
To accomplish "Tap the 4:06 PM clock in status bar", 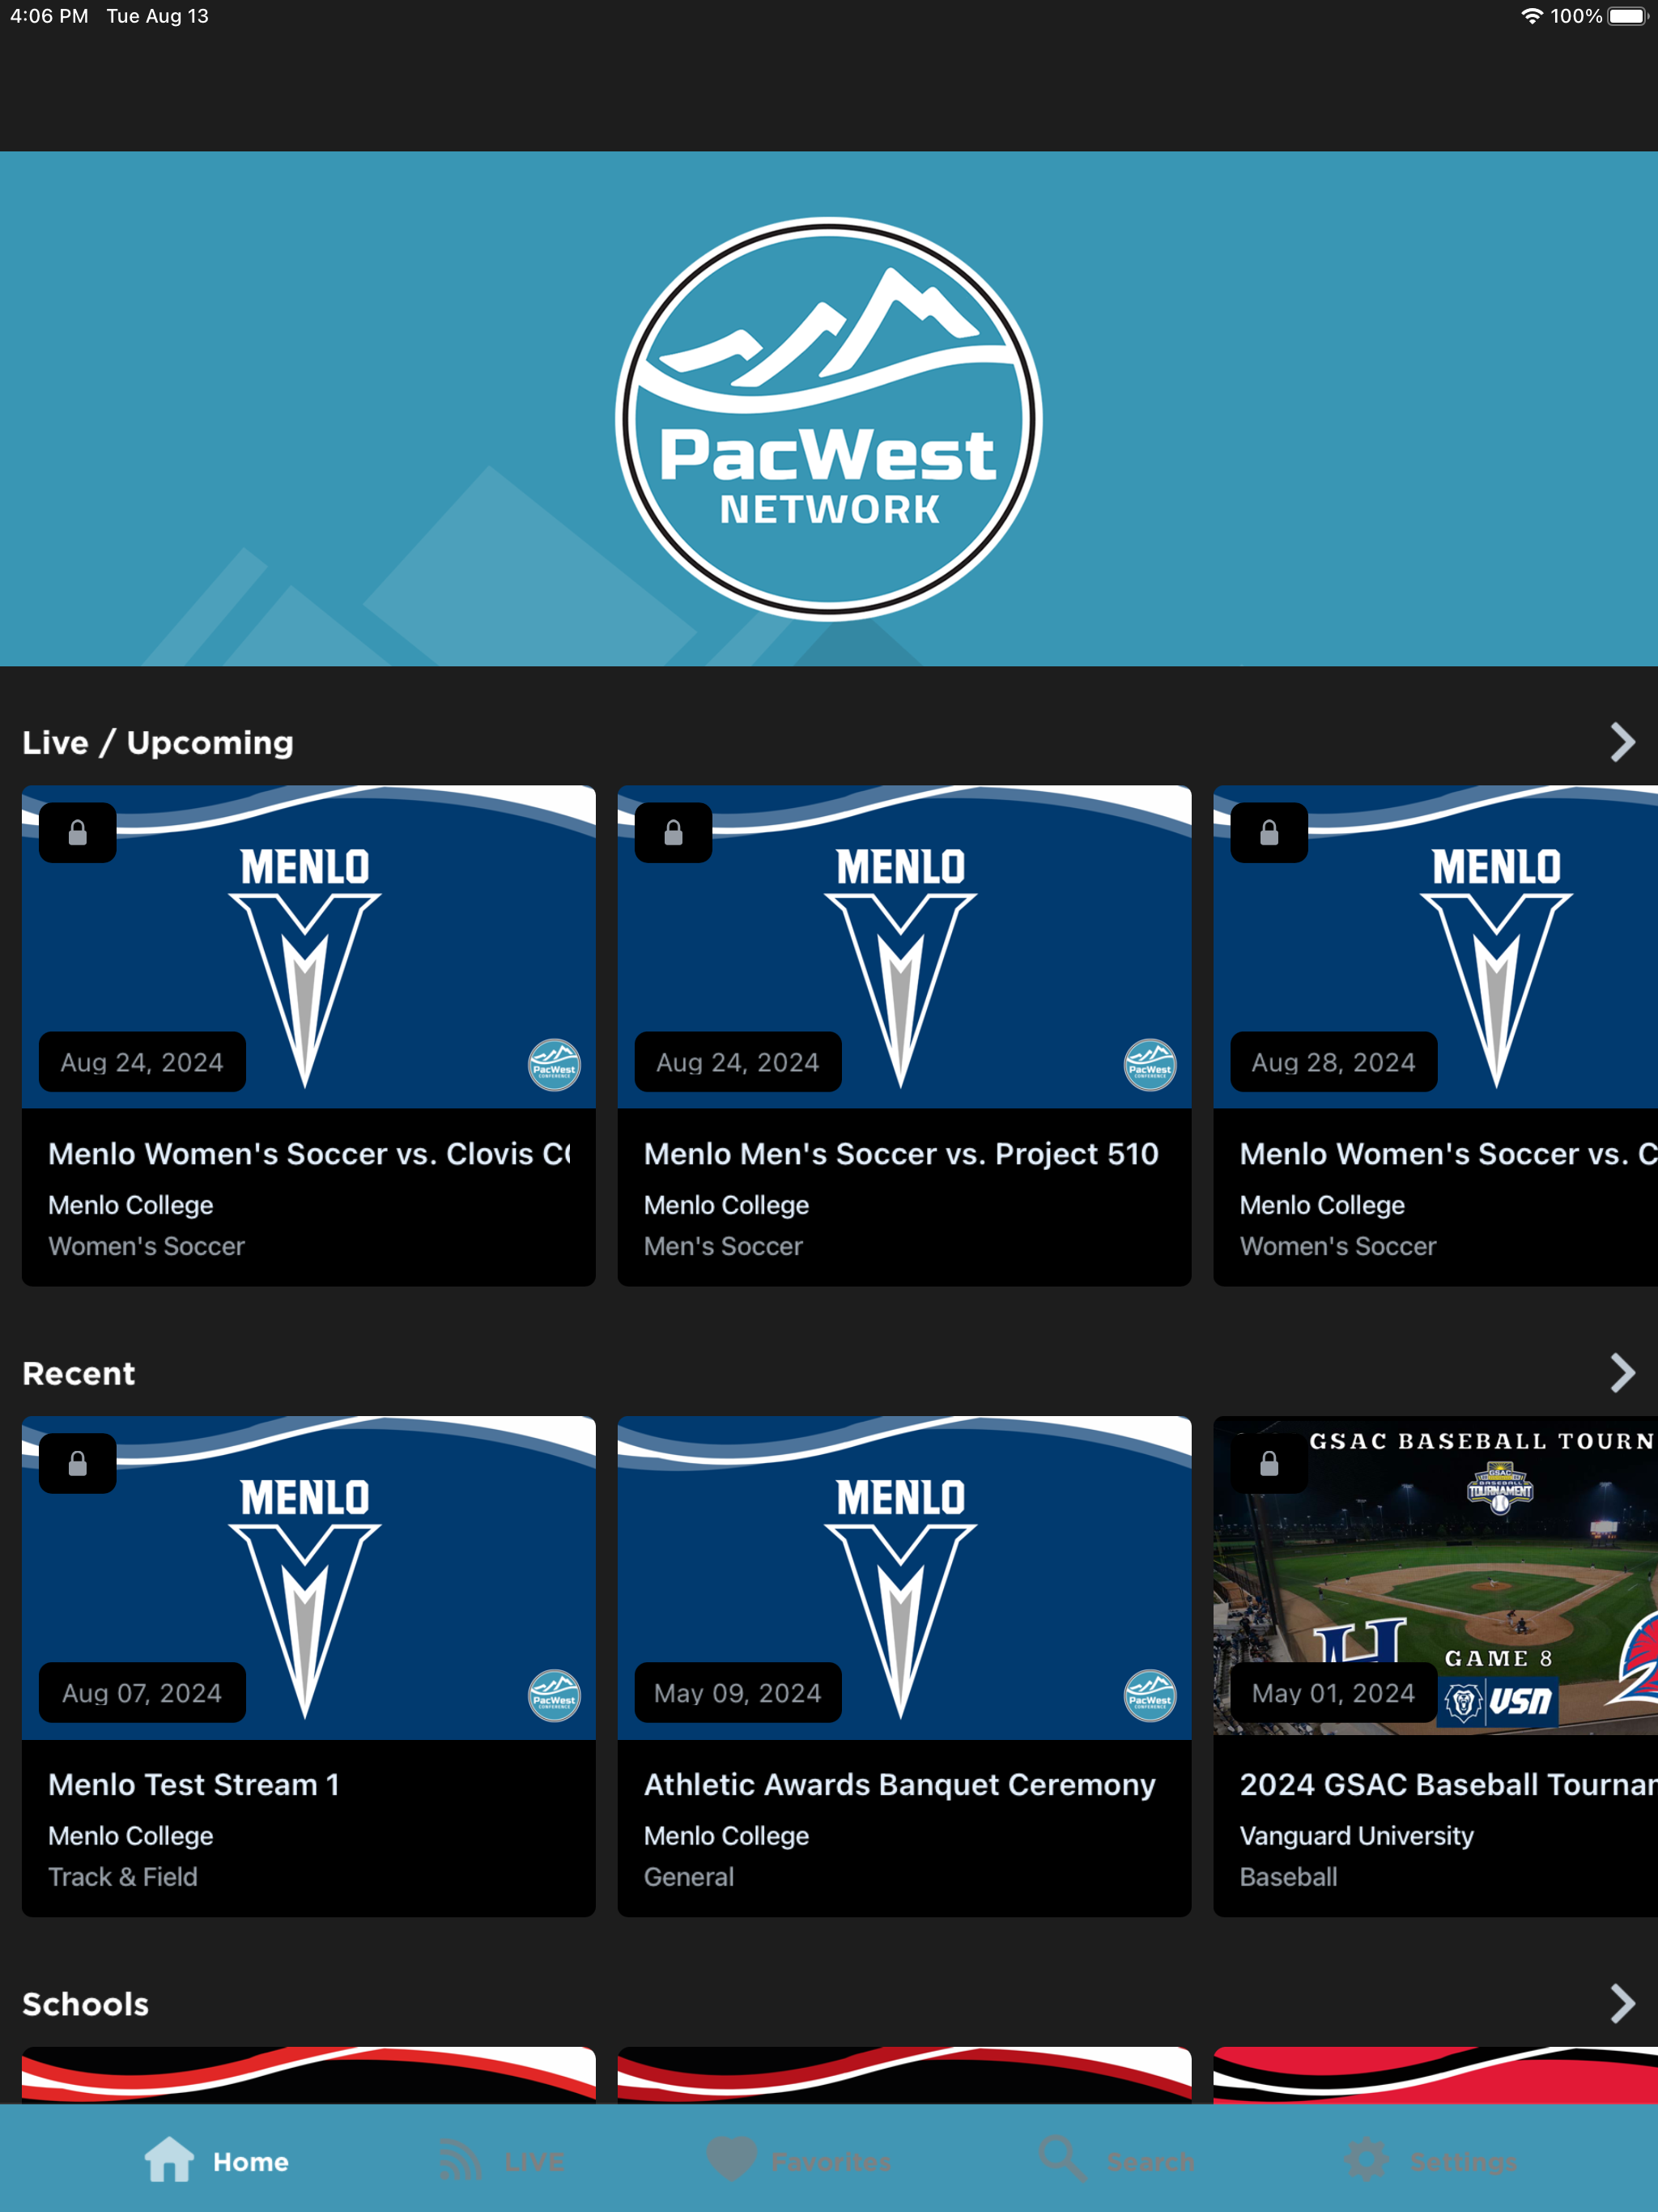I will tap(49, 16).
